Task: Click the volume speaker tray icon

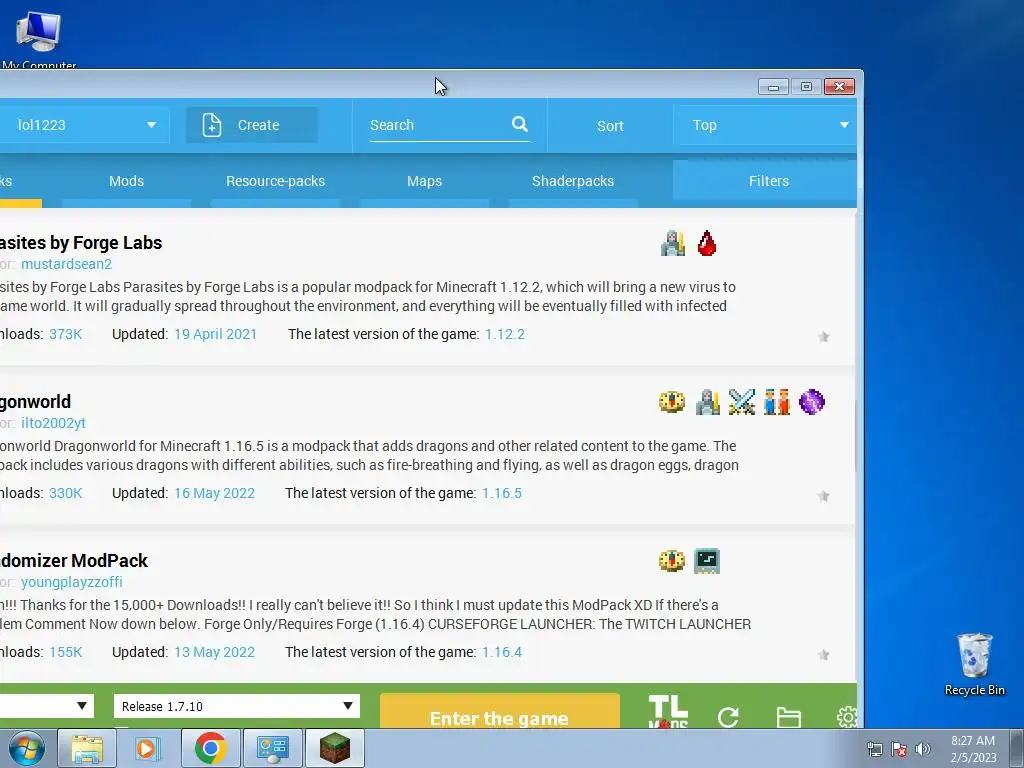Action: (x=923, y=748)
